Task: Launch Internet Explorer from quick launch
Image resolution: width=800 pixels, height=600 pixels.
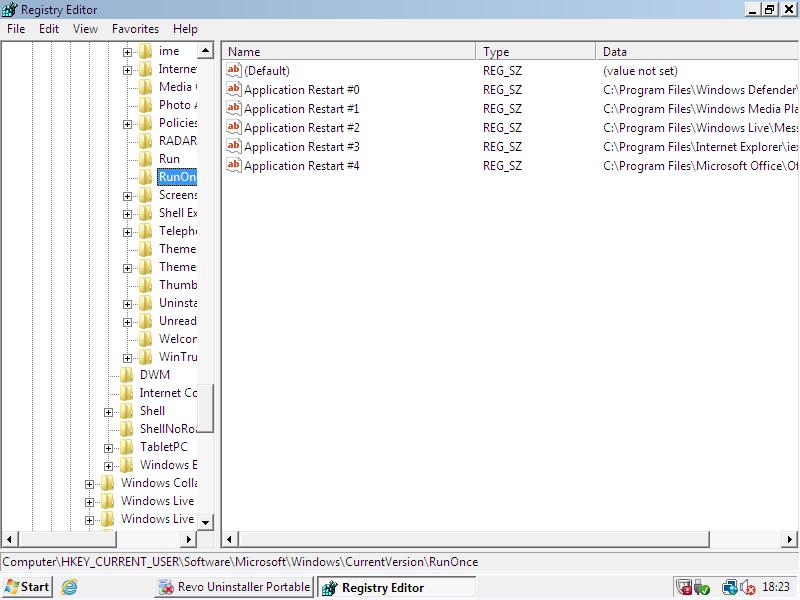Action: (69, 587)
